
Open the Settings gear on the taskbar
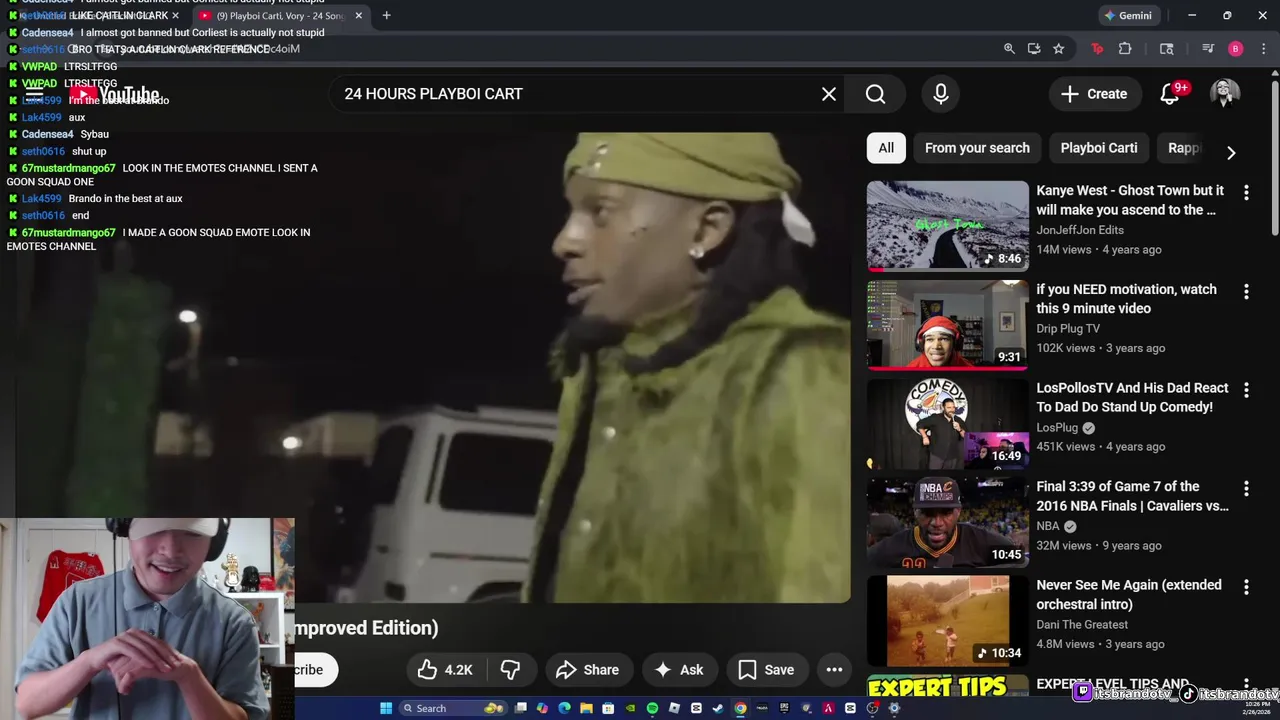(x=894, y=708)
